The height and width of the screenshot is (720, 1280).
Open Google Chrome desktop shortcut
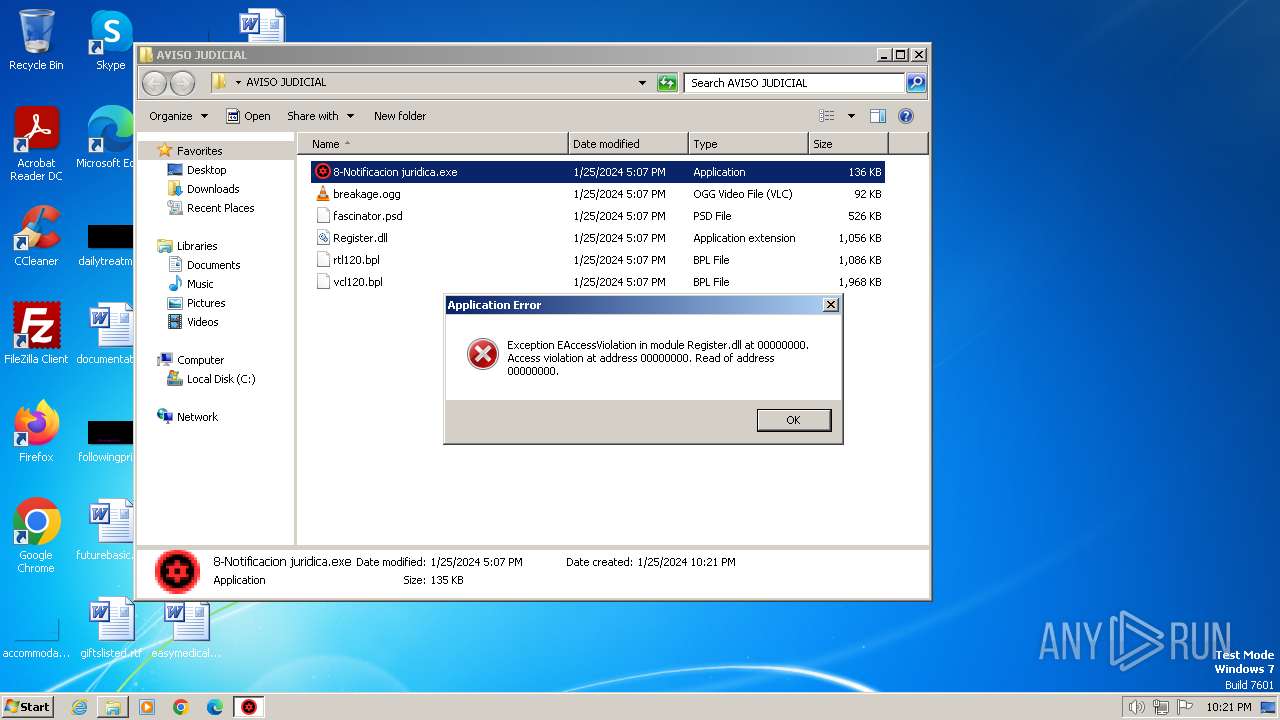36,536
